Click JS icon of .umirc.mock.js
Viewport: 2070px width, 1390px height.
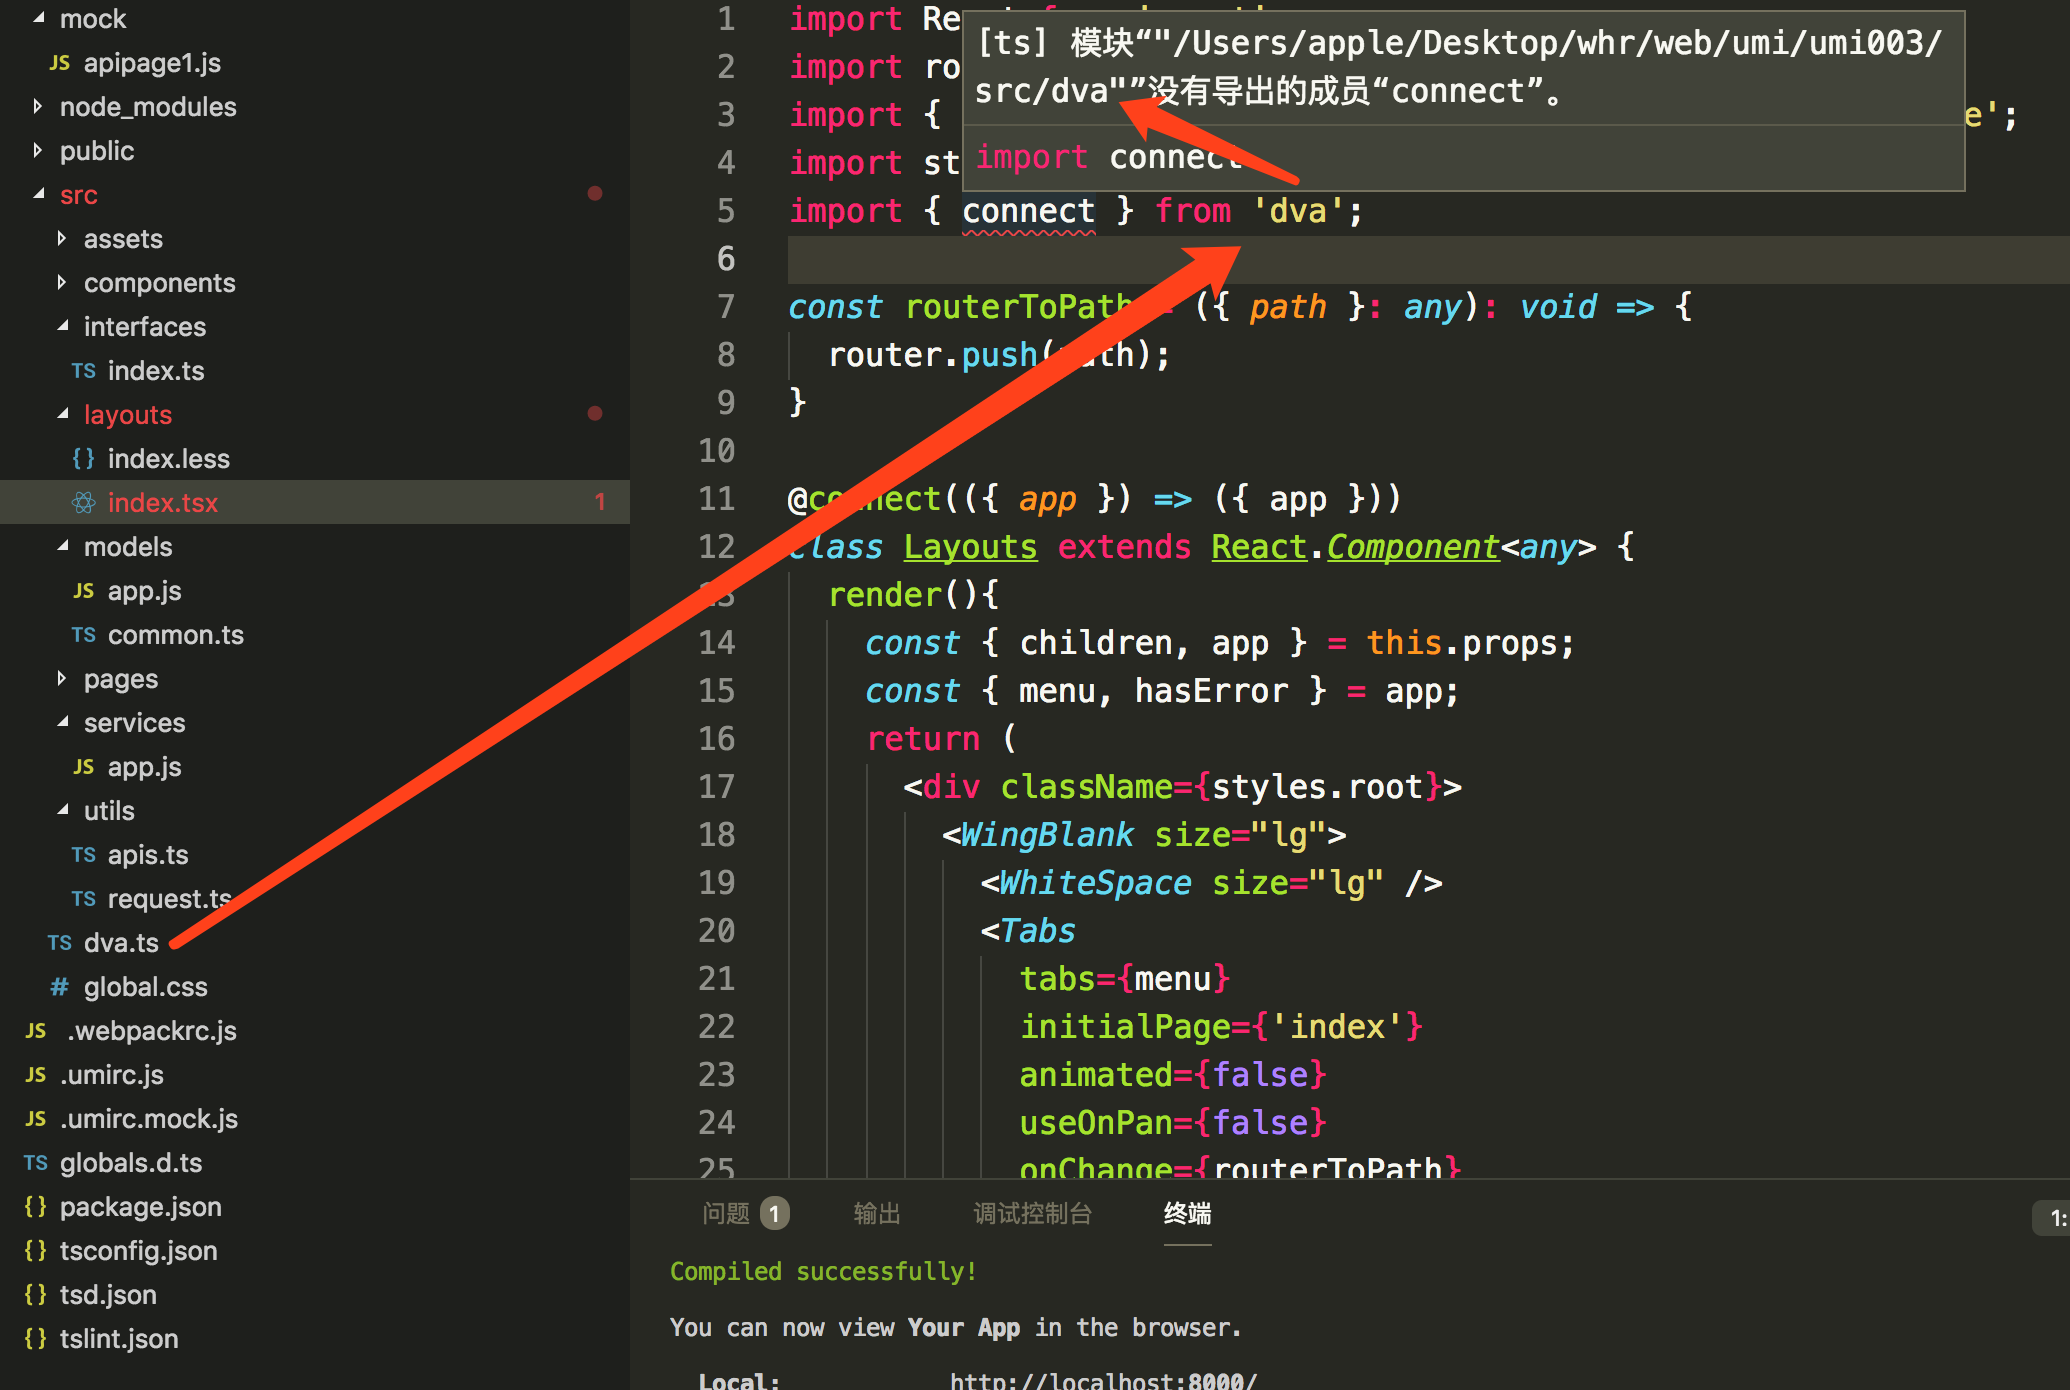36,1119
